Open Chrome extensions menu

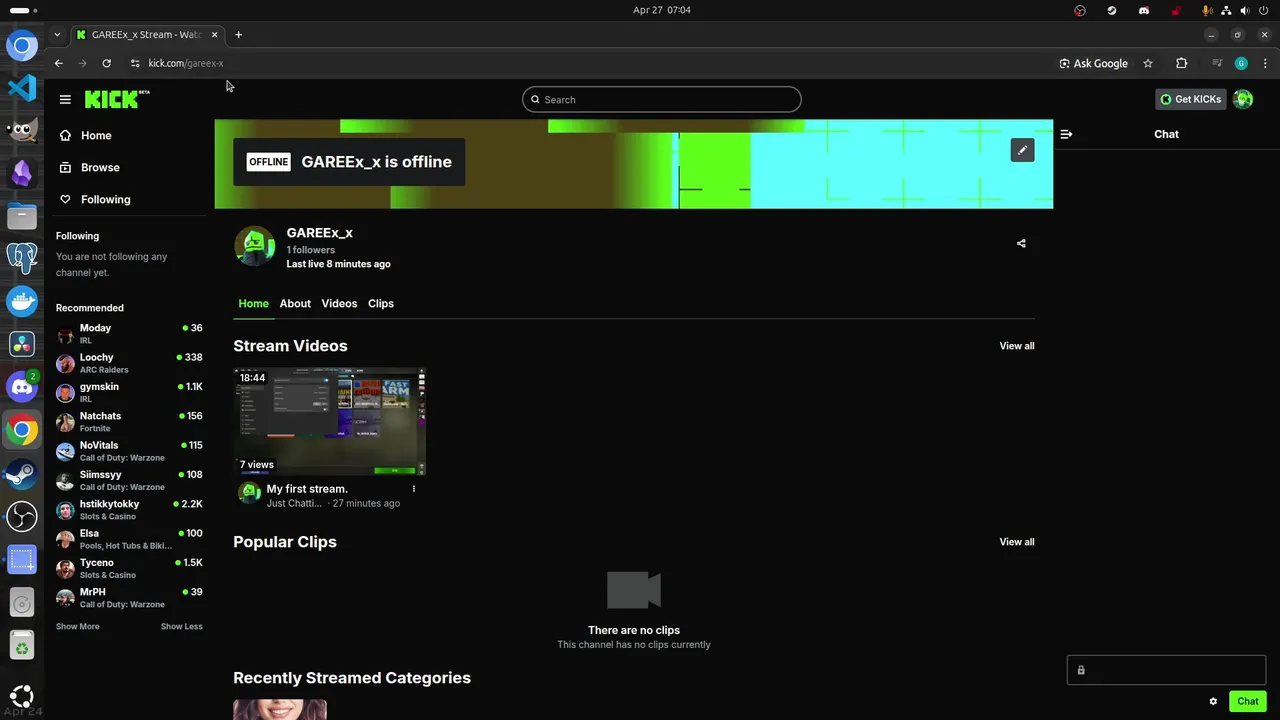(x=1181, y=63)
